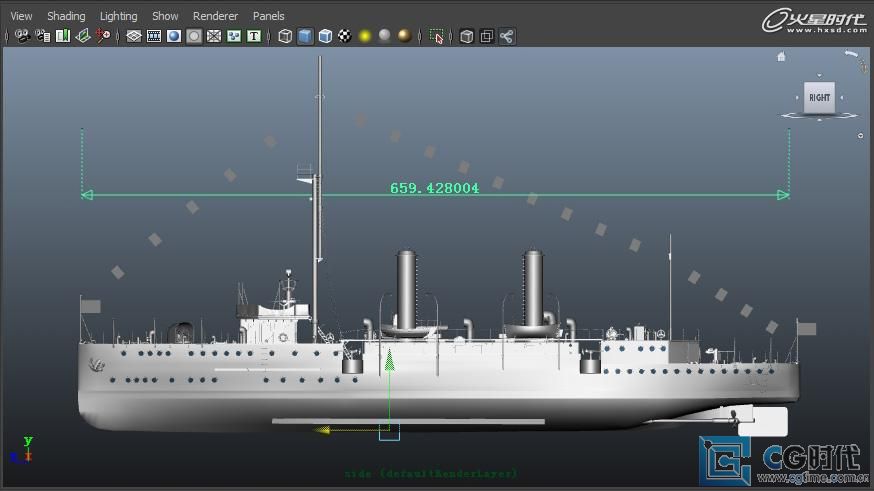874x491 pixels.
Task: Toggle X-Ray Active Components icon
Action: pyautogui.click(x=487, y=36)
